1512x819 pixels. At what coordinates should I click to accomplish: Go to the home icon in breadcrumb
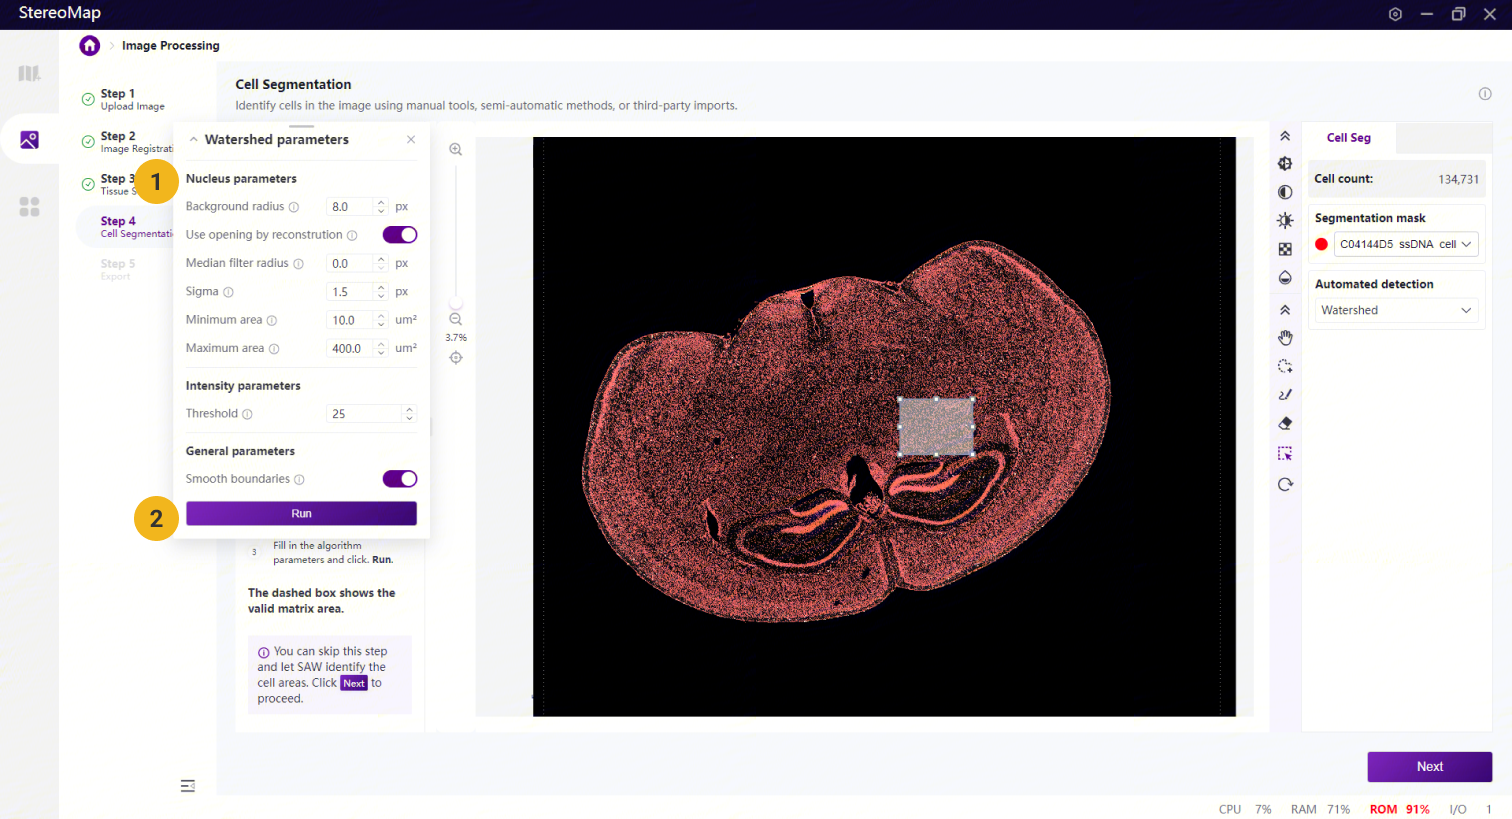(90, 45)
